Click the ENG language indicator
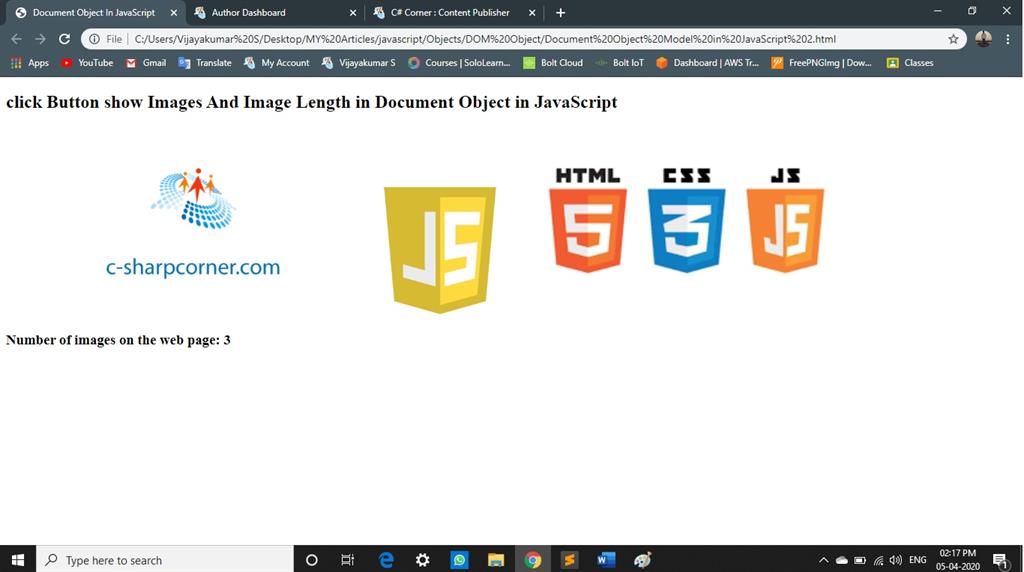 [x=918, y=560]
